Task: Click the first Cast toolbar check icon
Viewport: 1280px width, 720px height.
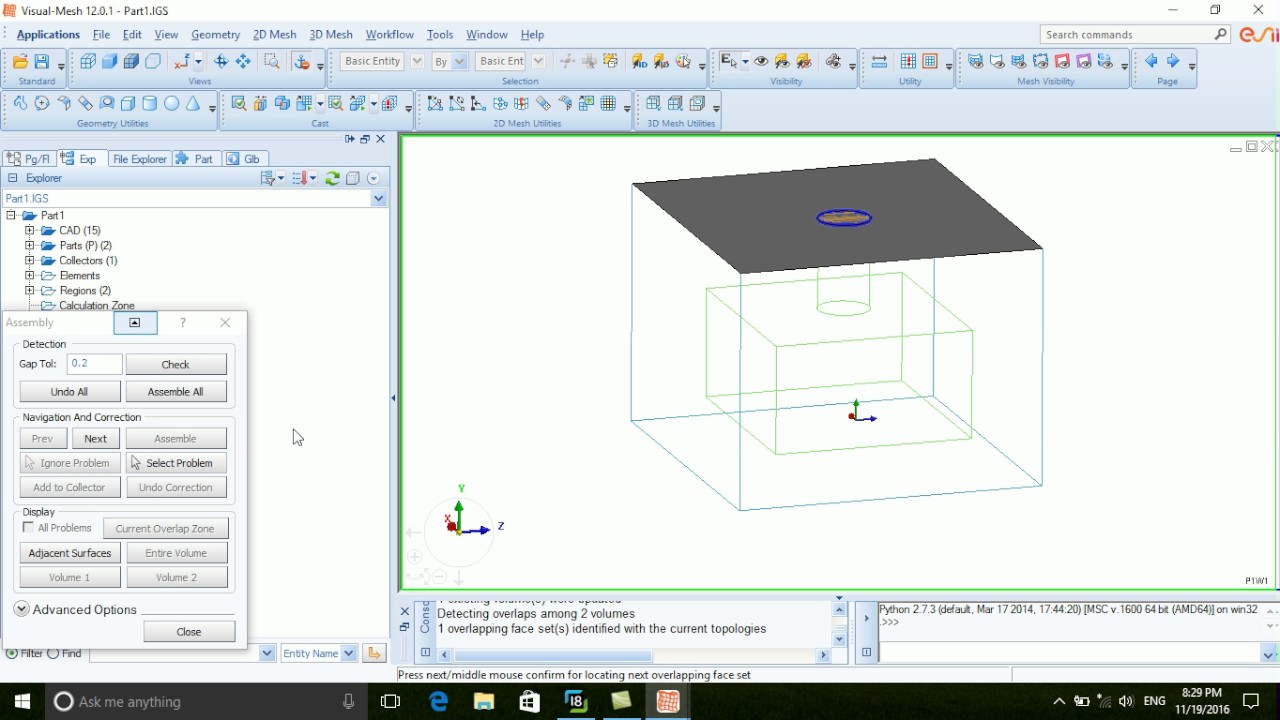Action: (x=238, y=103)
